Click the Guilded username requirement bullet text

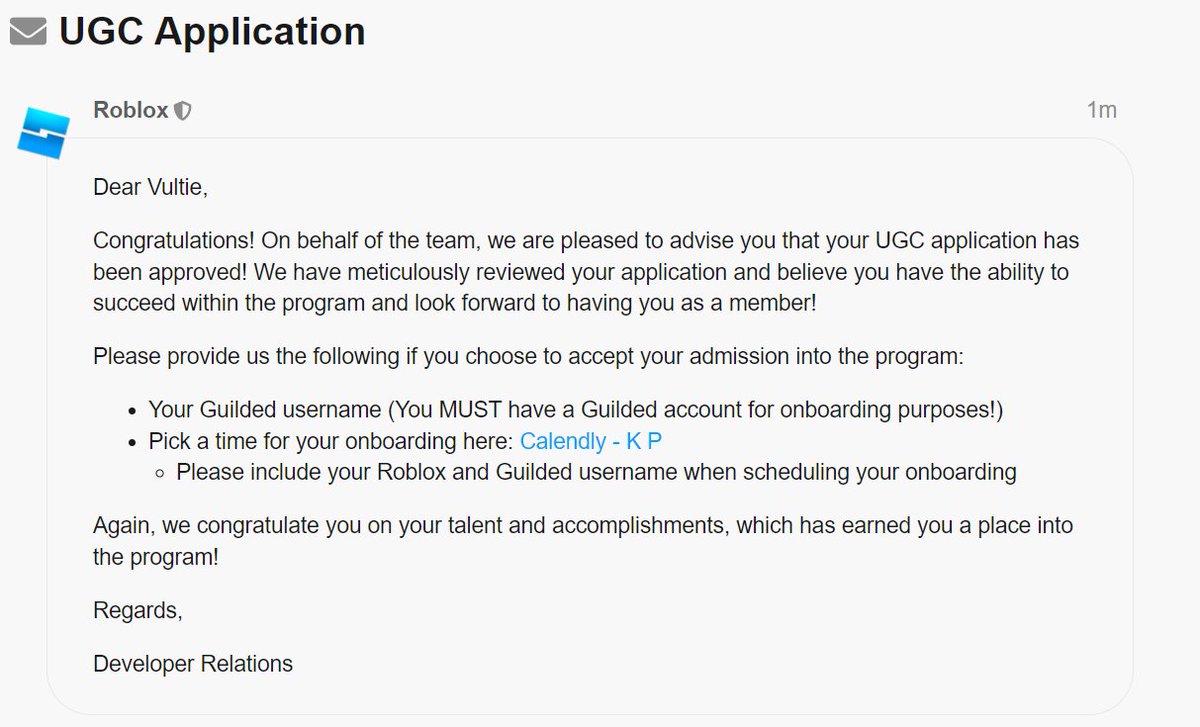pos(576,410)
